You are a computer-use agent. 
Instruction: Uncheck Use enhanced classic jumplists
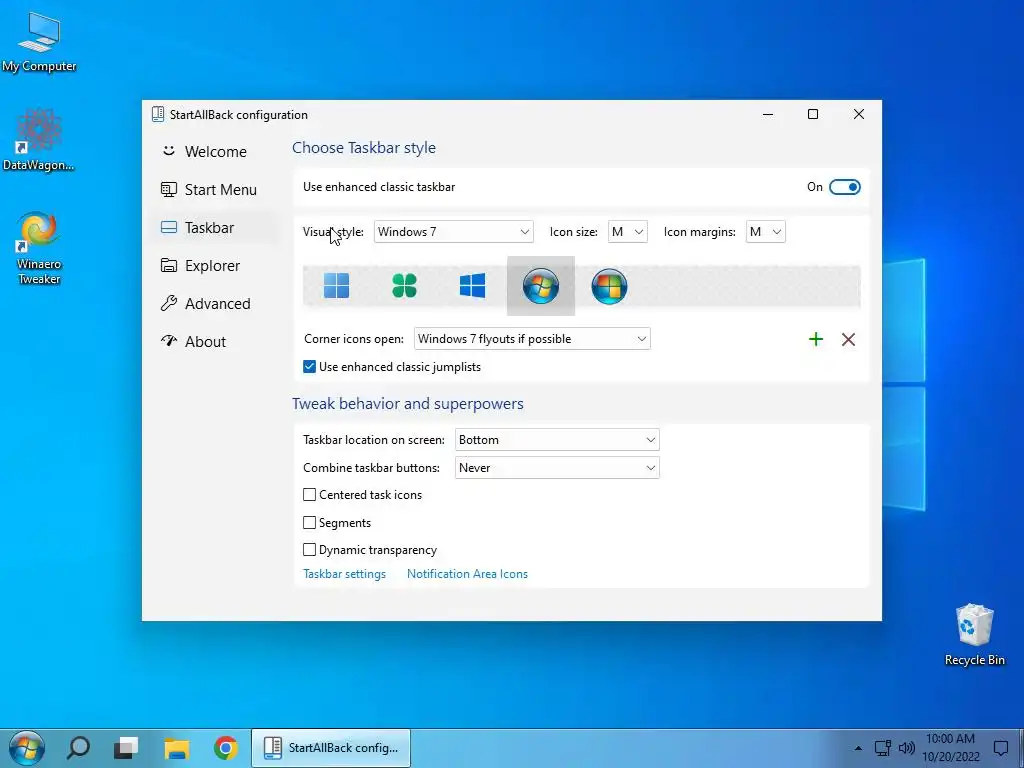[310, 367]
